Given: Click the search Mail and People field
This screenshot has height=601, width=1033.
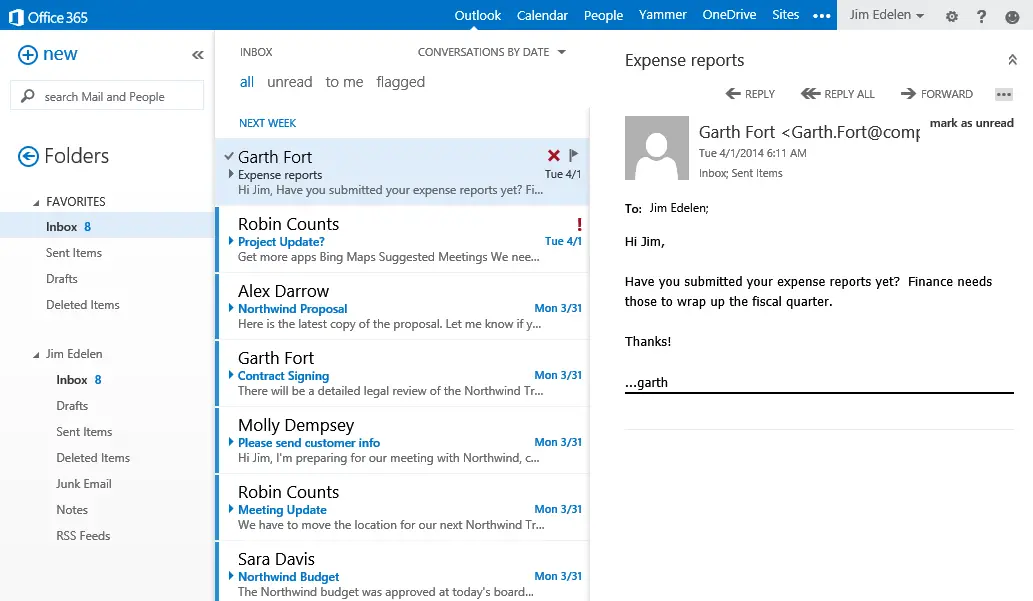Looking at the screenshot, I should [x=107, y=96].
